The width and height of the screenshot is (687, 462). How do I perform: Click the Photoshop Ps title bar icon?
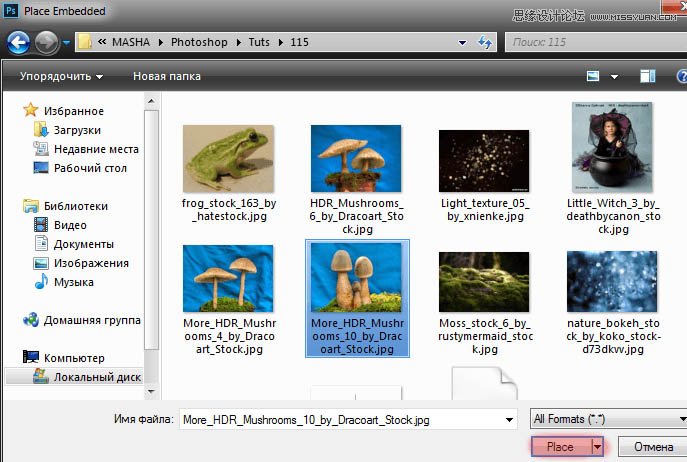(11, 11)
